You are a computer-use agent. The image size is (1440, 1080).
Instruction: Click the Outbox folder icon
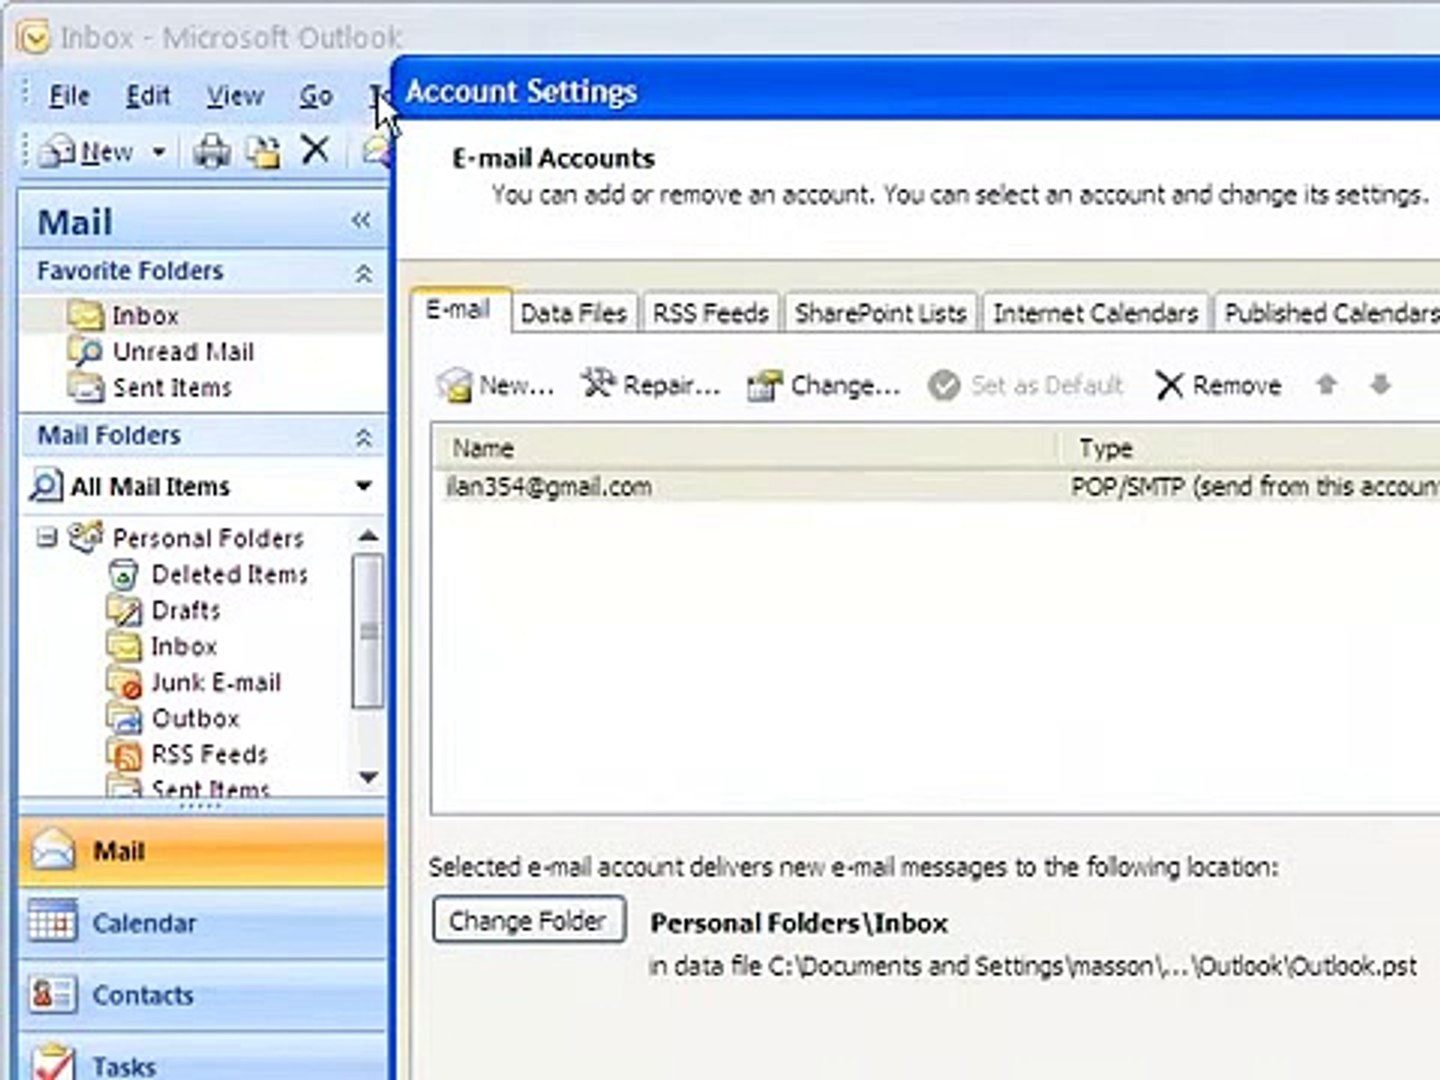[x=124, y=718]
